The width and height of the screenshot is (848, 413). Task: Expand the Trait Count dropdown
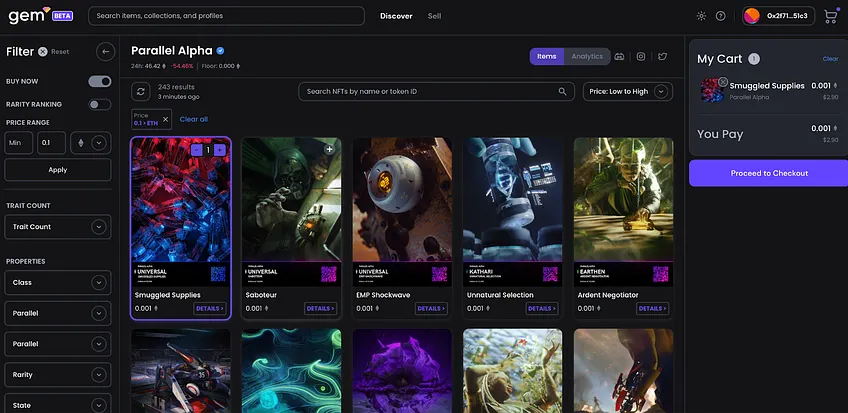[58, 227]
